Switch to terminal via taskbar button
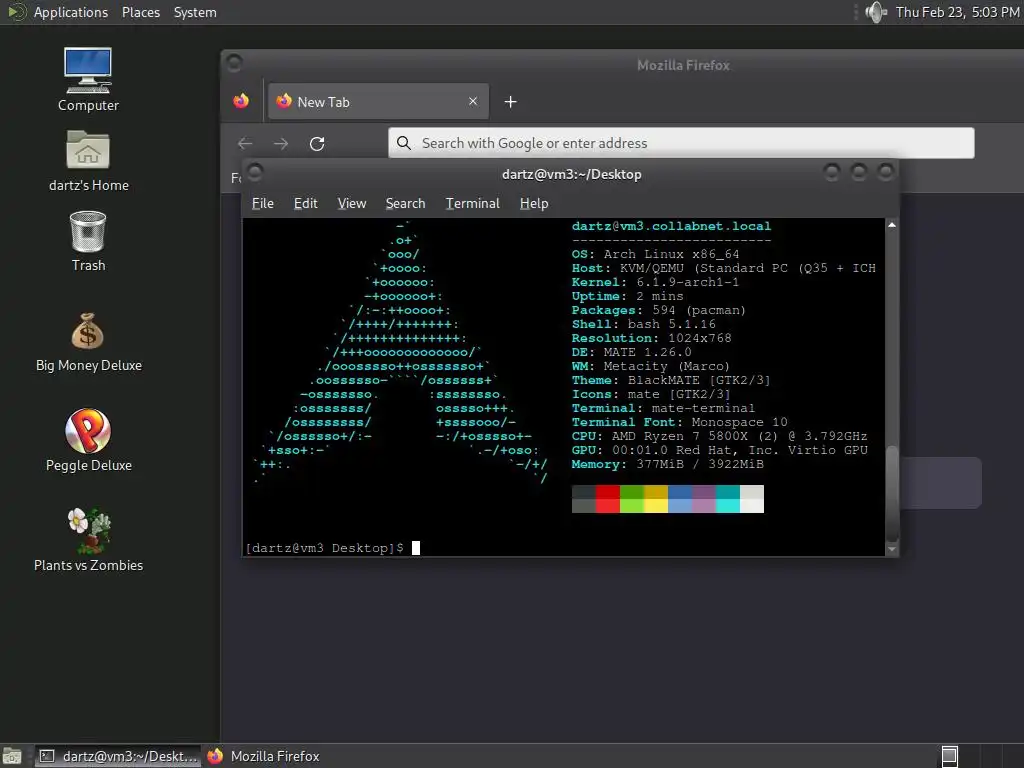The image size is (1024, 768). (x=118, y=756)
